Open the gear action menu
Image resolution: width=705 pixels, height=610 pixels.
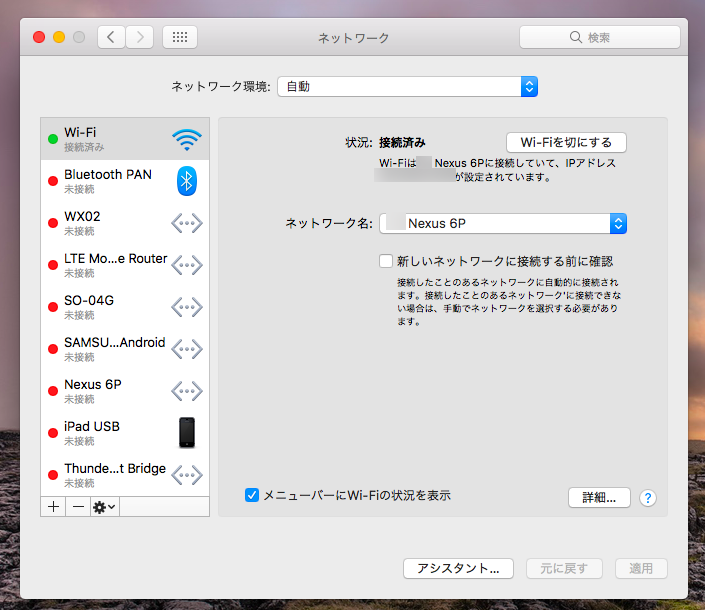[105, 507]
